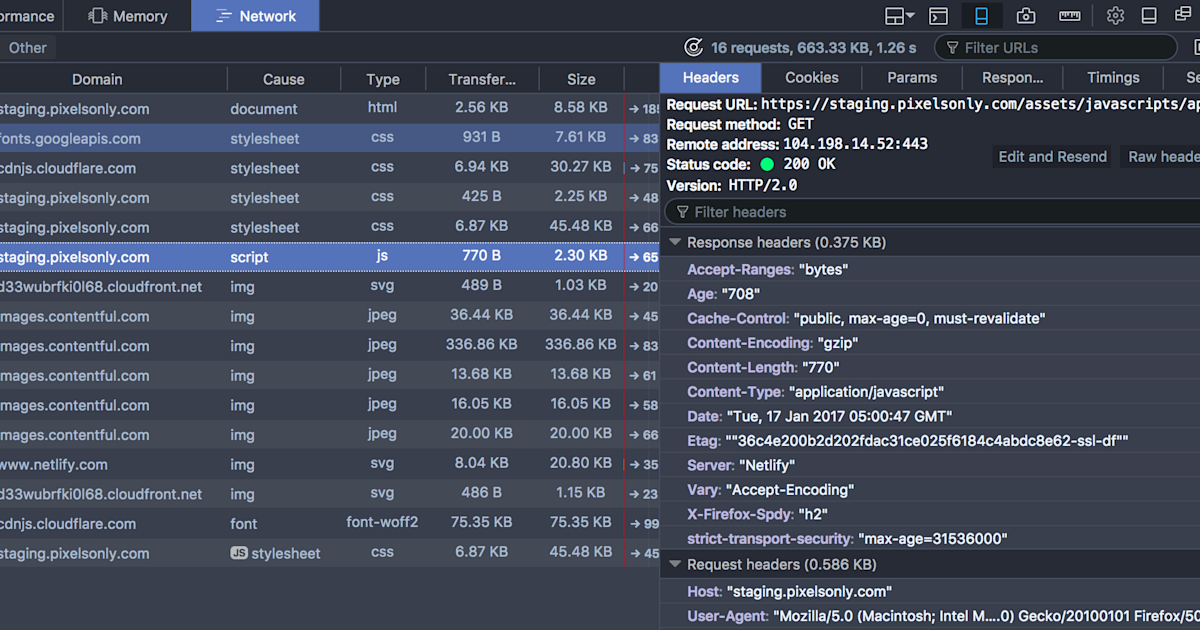The height and width of the screenshot is (630, 1200).
Task: Click Edit and Resend button
Action: (x=1052, y=156)
